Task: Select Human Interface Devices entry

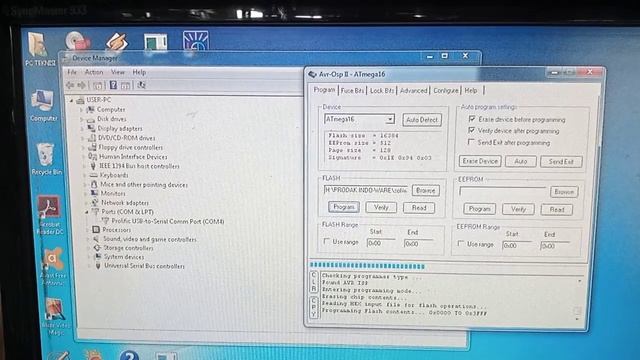Action: click(133, 157)
